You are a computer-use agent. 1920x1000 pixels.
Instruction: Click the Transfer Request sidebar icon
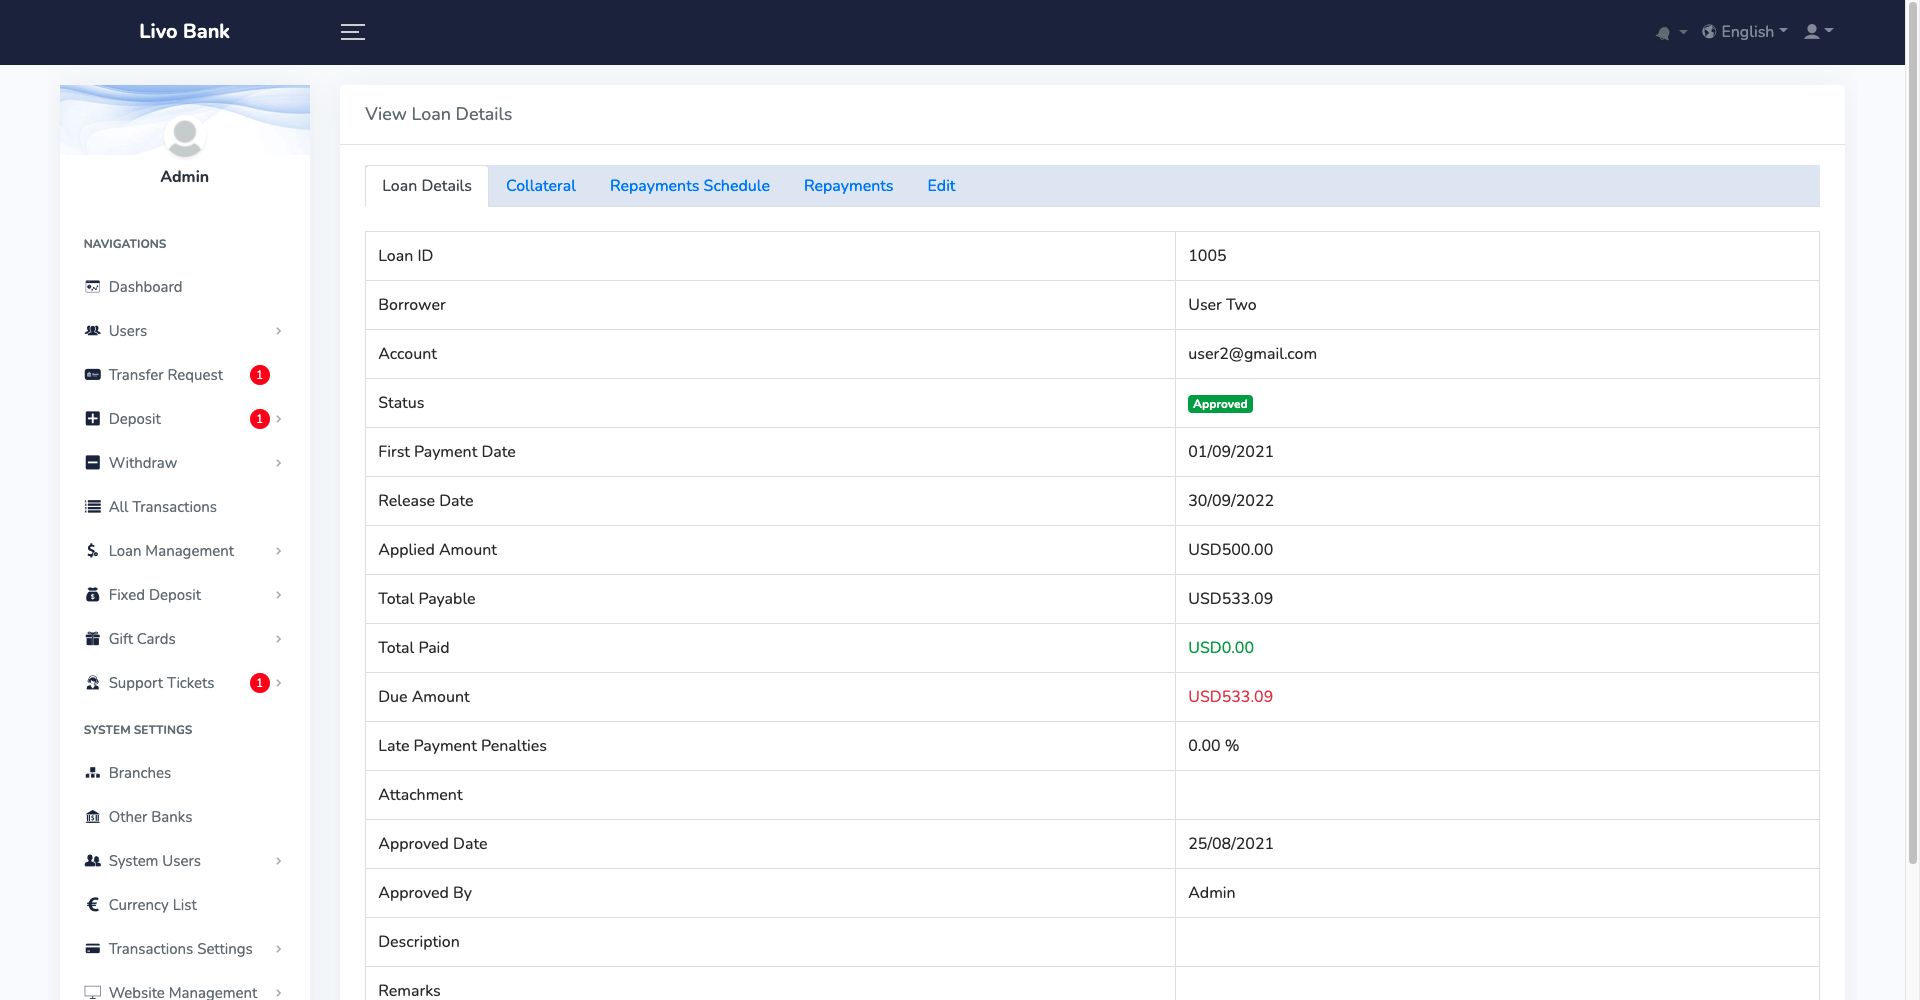click(93, 375)
